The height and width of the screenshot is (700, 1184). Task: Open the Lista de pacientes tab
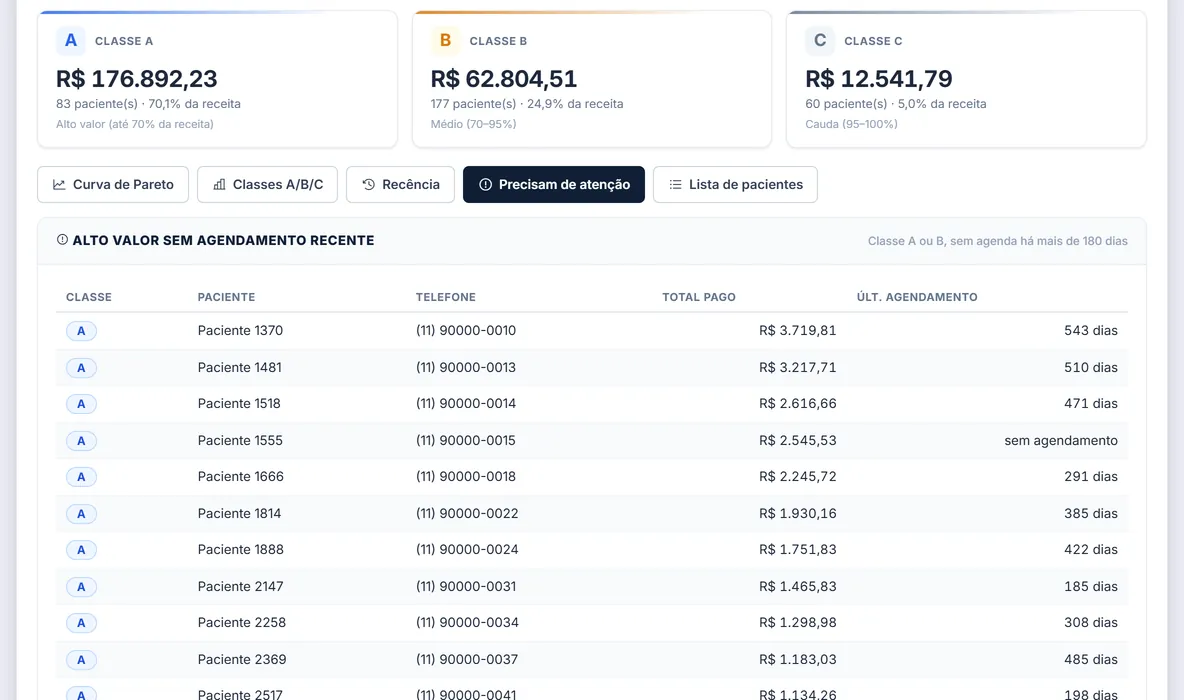click(x=735, y=184)
